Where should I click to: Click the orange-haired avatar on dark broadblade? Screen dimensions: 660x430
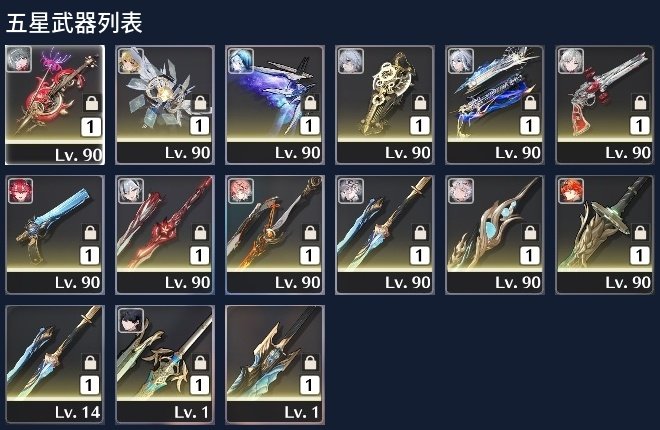tap(570, 191)
